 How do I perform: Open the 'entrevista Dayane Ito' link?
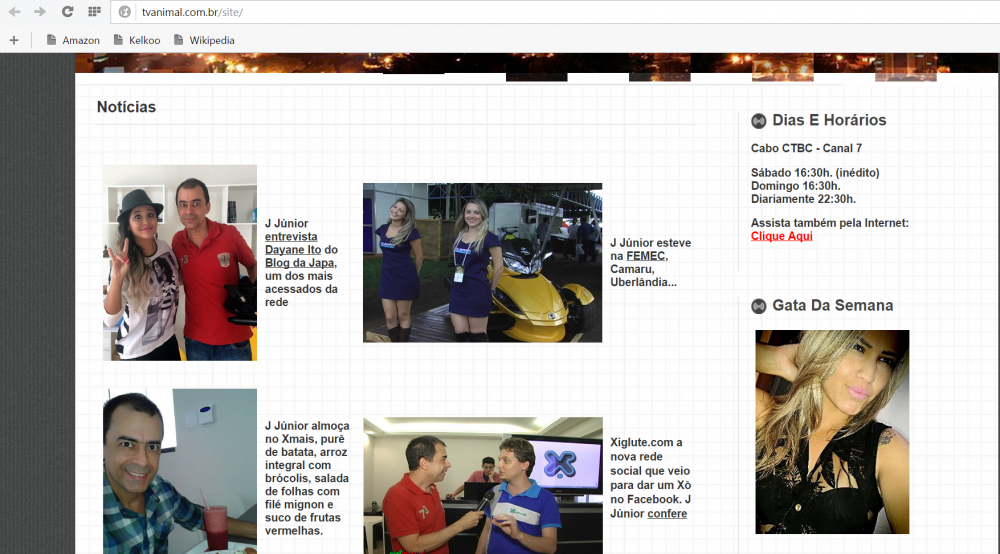click(291, 237)
